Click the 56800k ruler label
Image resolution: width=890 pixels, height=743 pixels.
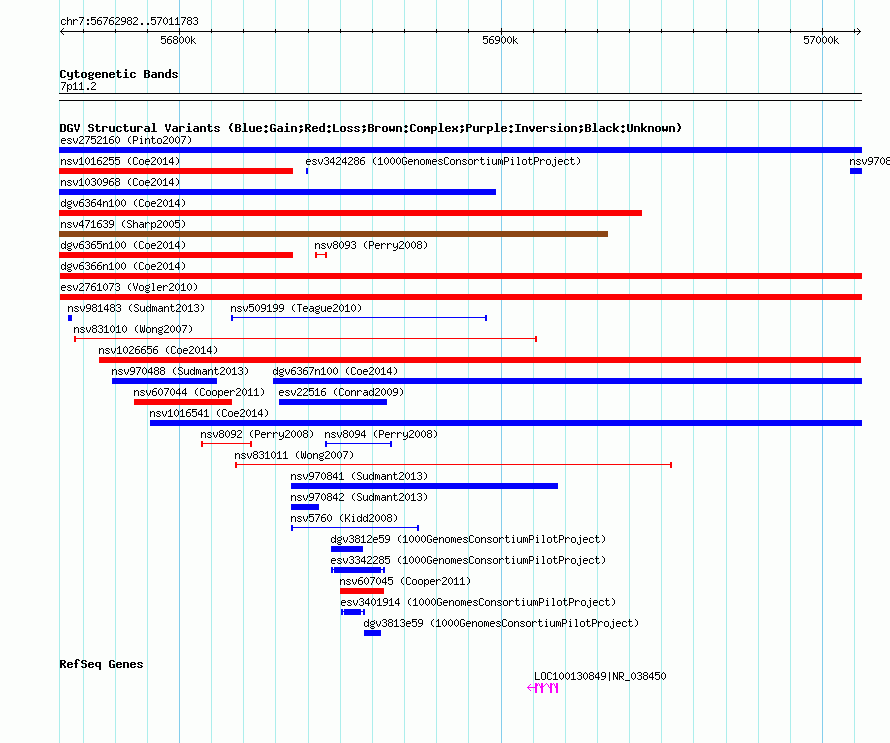point(178,40)
